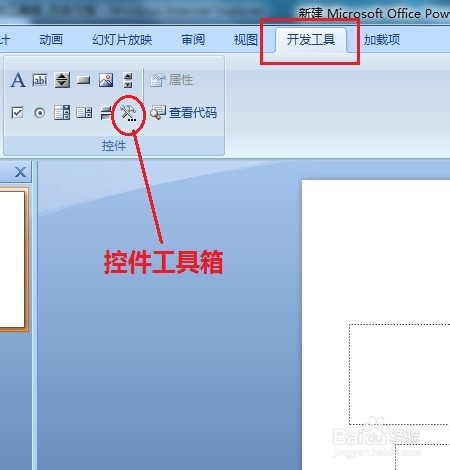Open the 加载项 ribbon tab

[382, 40]
